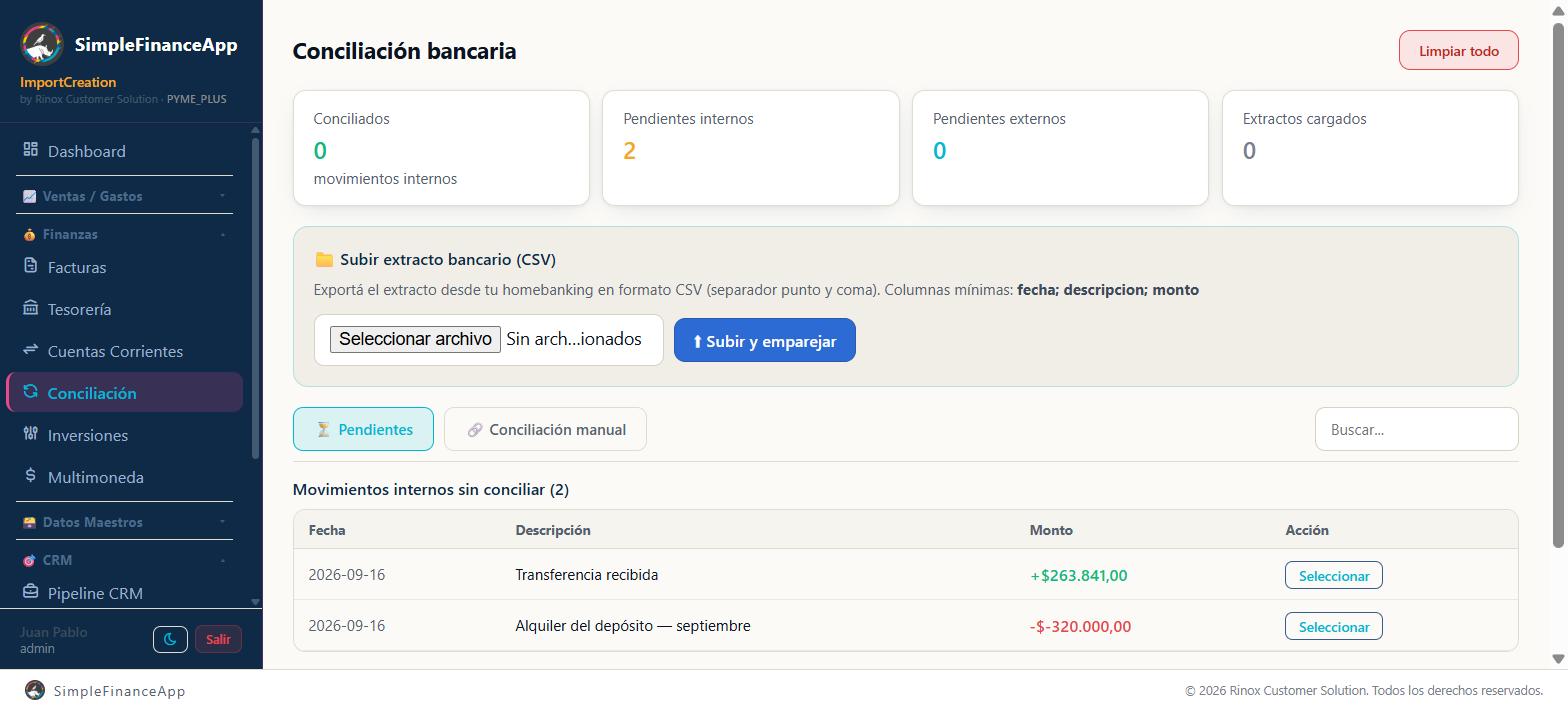
Task: Click Movimientos internos sin conciliar (2) heading
Action: 430,489
